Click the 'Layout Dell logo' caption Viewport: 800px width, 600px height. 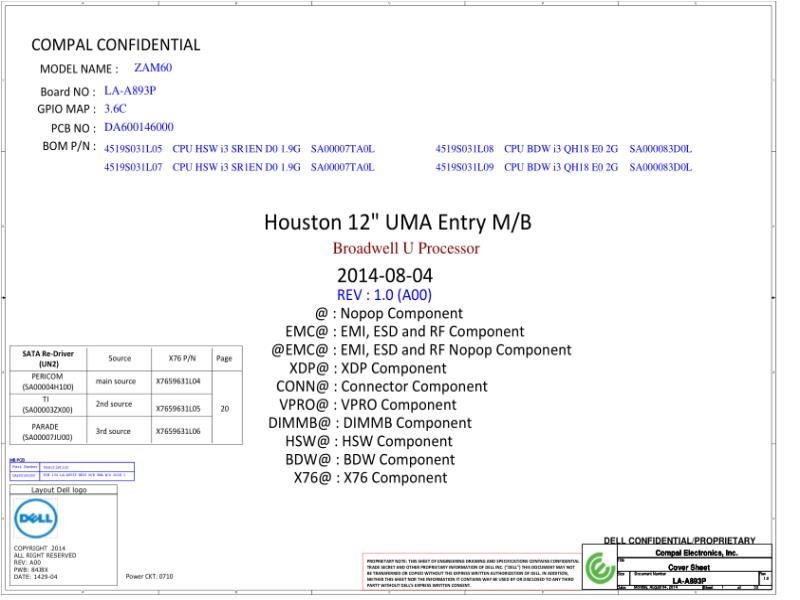point(59,490)
